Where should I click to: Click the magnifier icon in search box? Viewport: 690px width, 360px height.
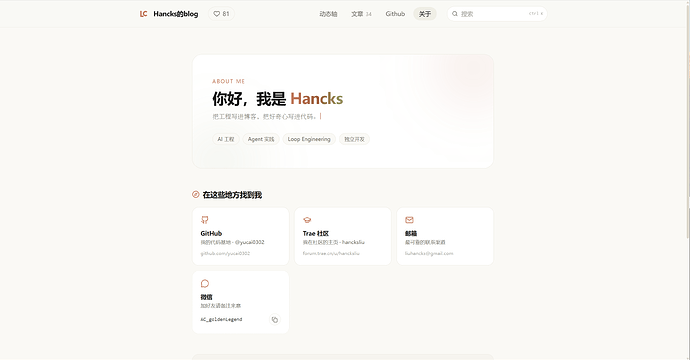tap(455, 14)
